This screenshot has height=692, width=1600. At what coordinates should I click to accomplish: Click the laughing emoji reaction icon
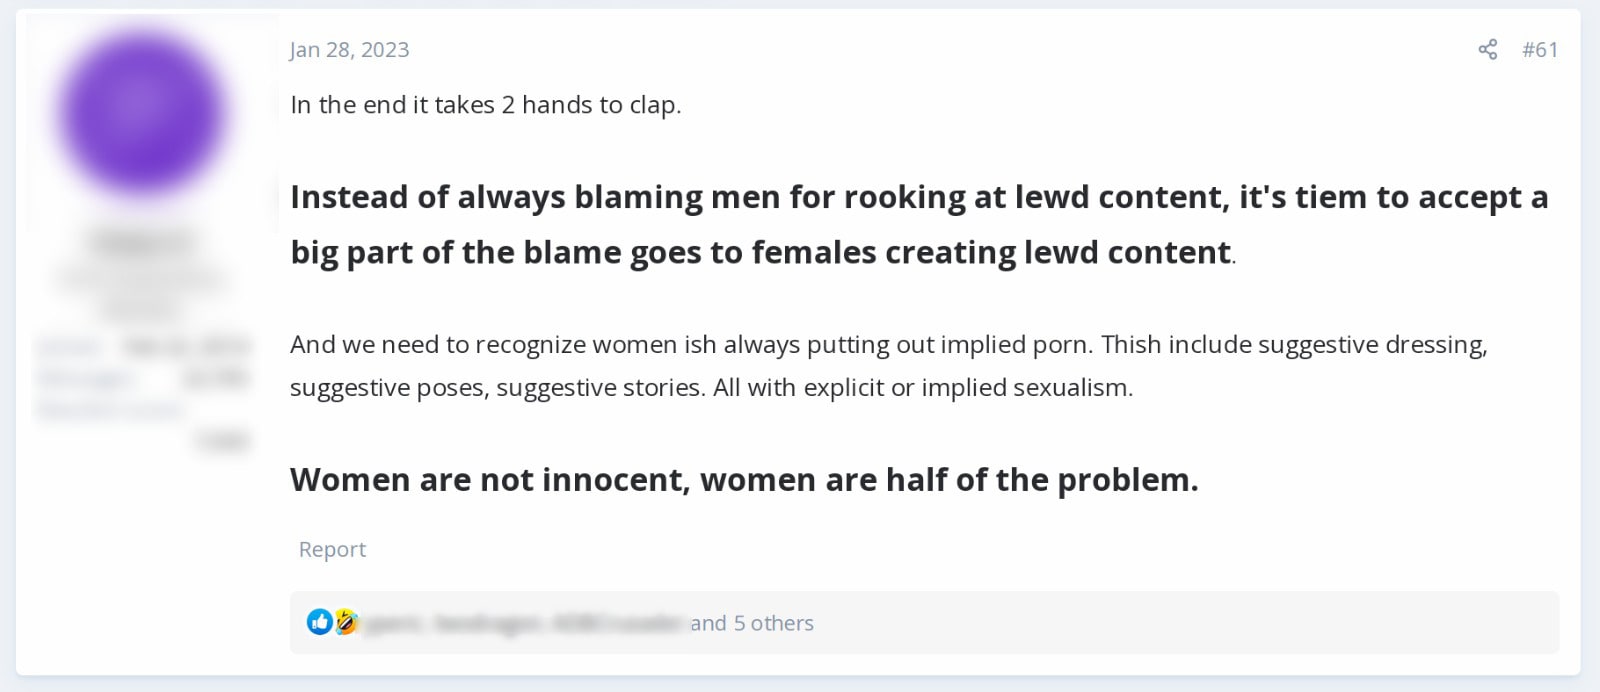(x=346, y=622)
